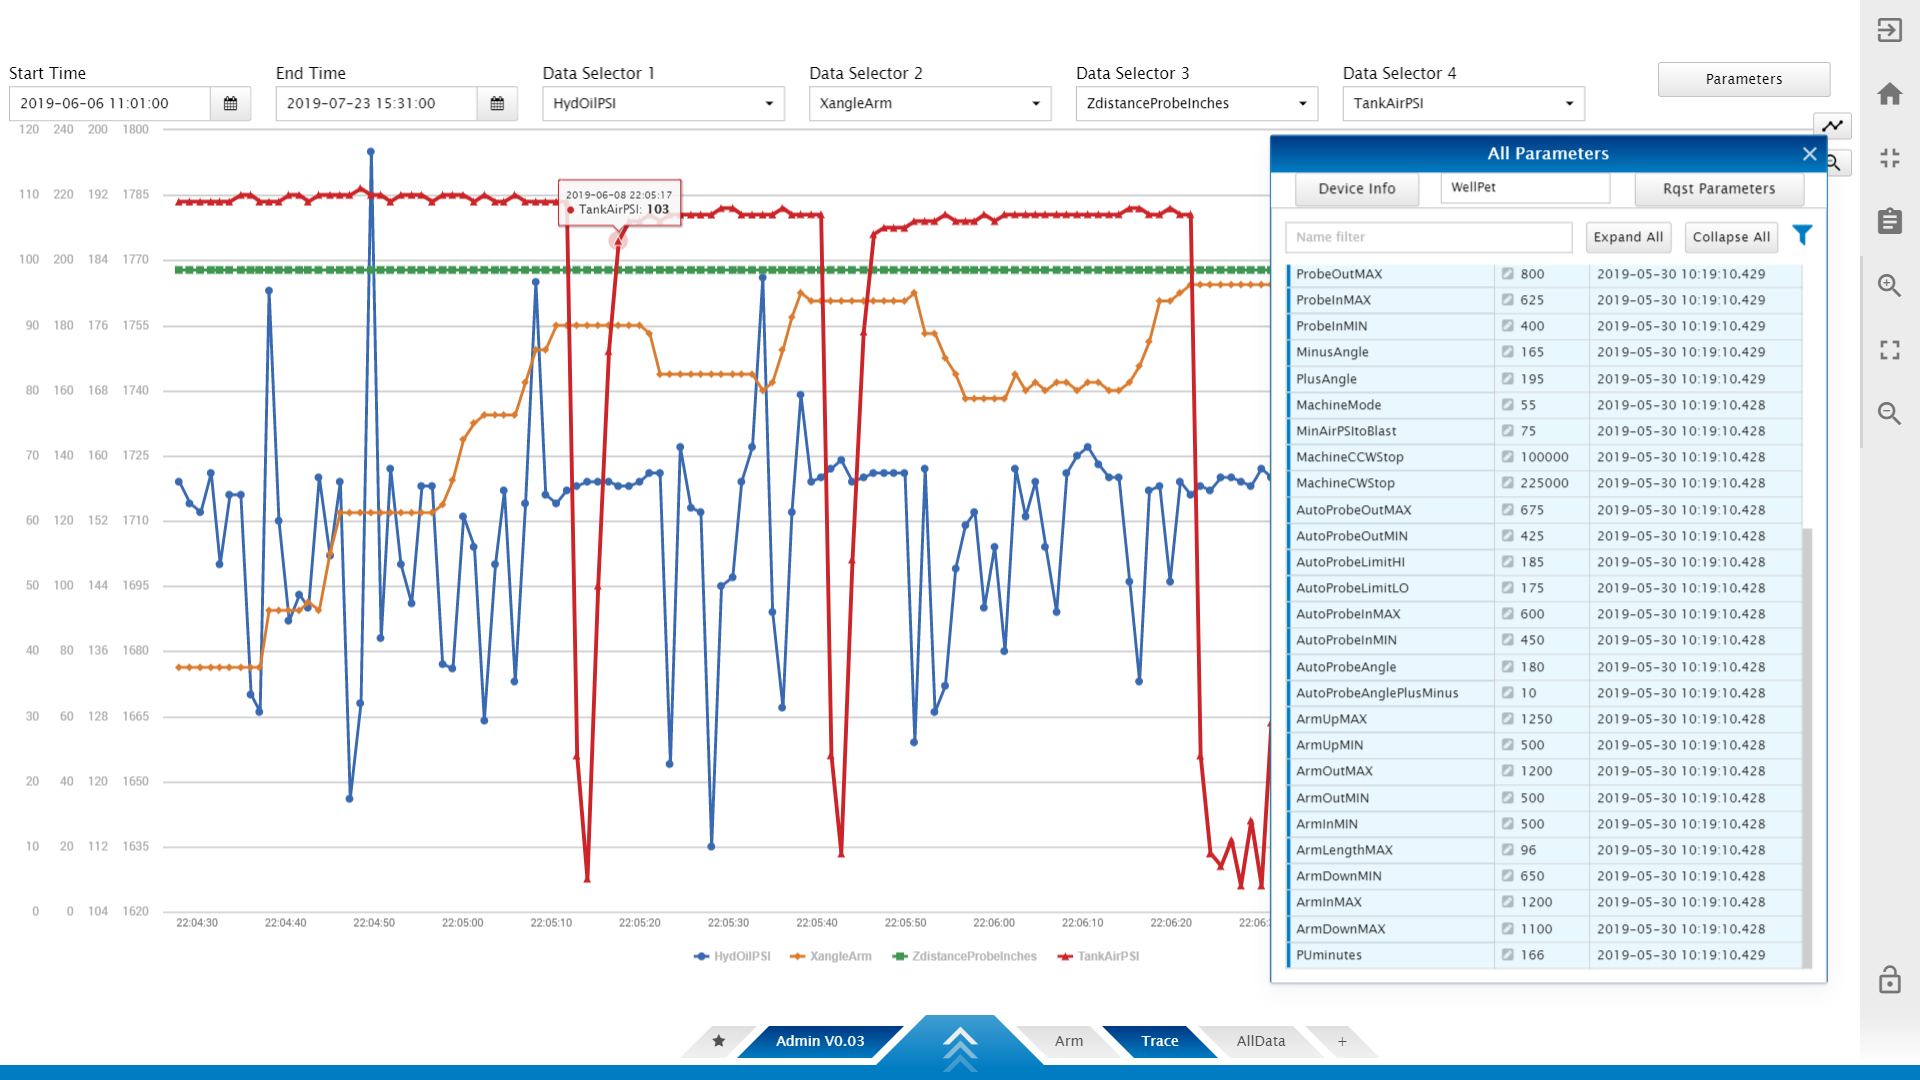
Task: Click the home icon in the sidebar
Action: tap(1889, 94)
